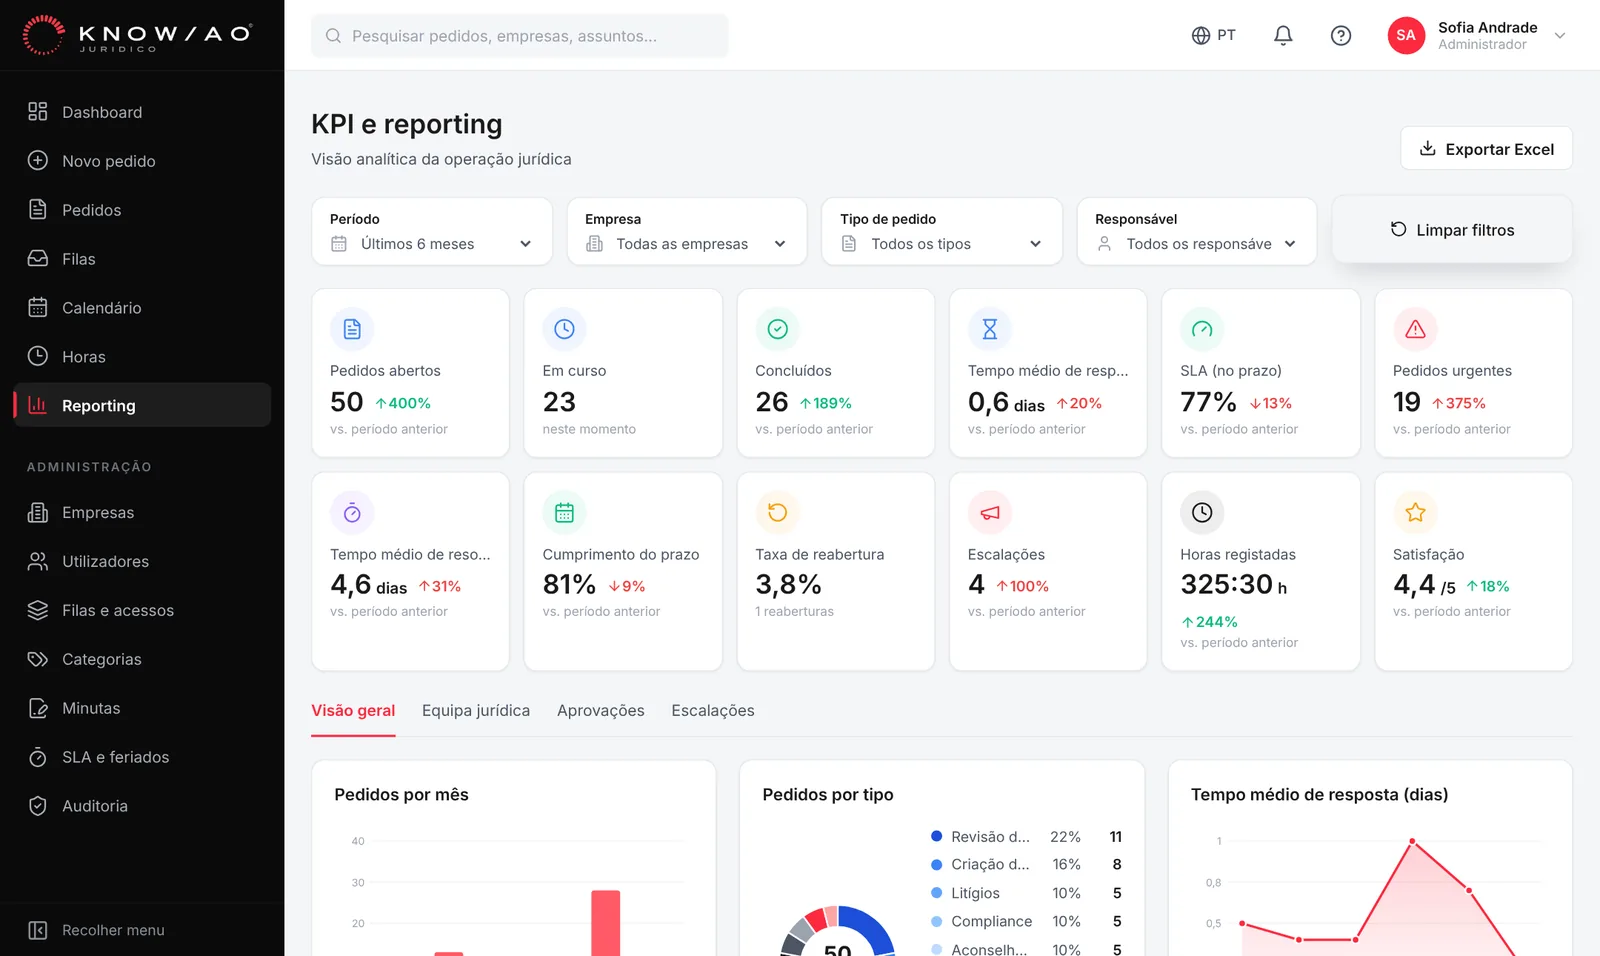Image resolution: width=1600 pixels, height=956 pixels.
Task: Switch to the Aprovações tab
Action: point(601,711)
